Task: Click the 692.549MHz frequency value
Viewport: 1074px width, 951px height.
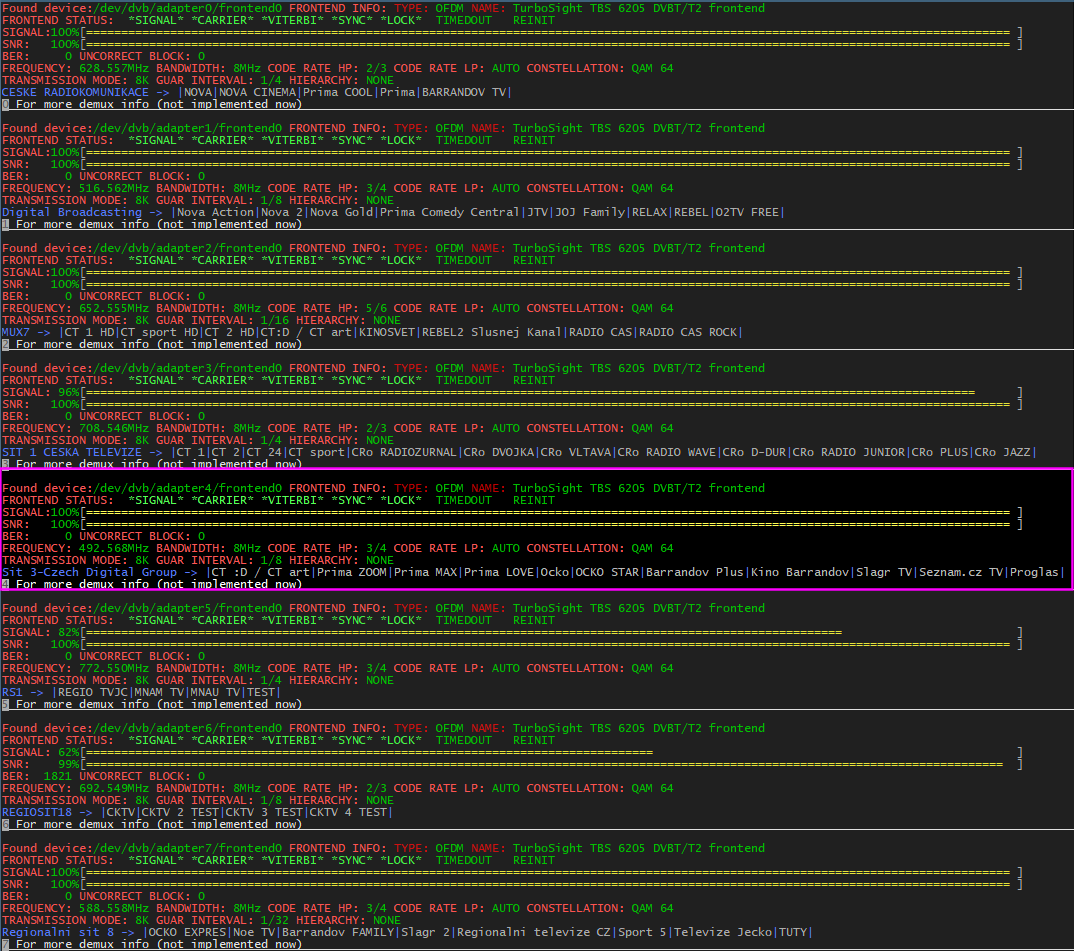Action: 114,788
